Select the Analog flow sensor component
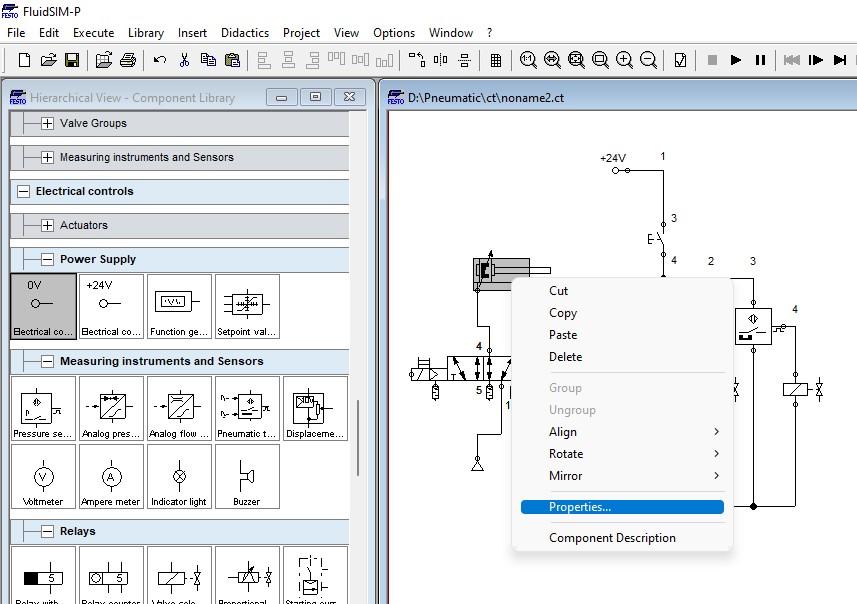Viewport: 857px width, 604px height. coord(179,408)
